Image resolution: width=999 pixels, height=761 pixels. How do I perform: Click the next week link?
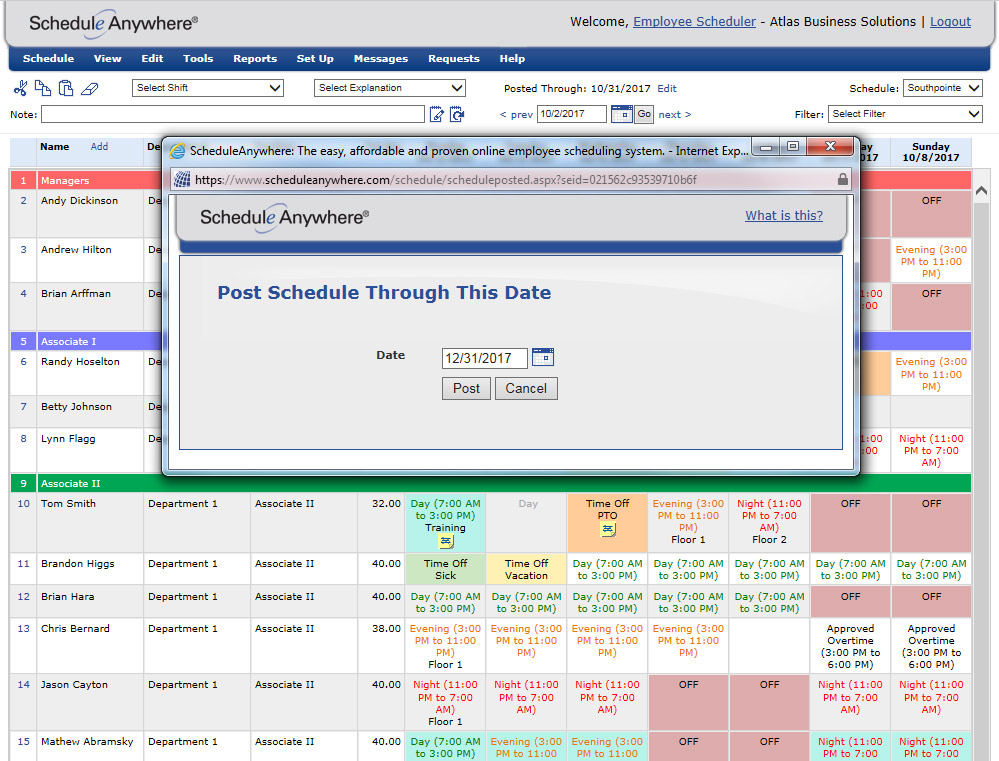tap(675, 115)
